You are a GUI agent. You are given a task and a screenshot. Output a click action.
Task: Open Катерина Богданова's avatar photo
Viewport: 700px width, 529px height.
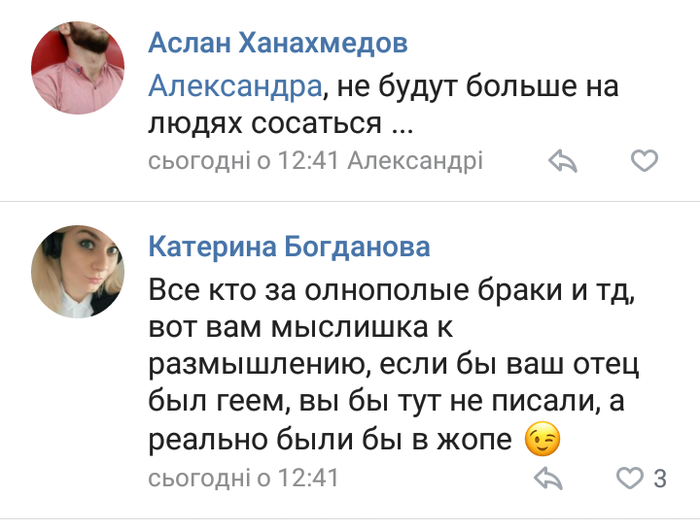(x=78, y=272)
